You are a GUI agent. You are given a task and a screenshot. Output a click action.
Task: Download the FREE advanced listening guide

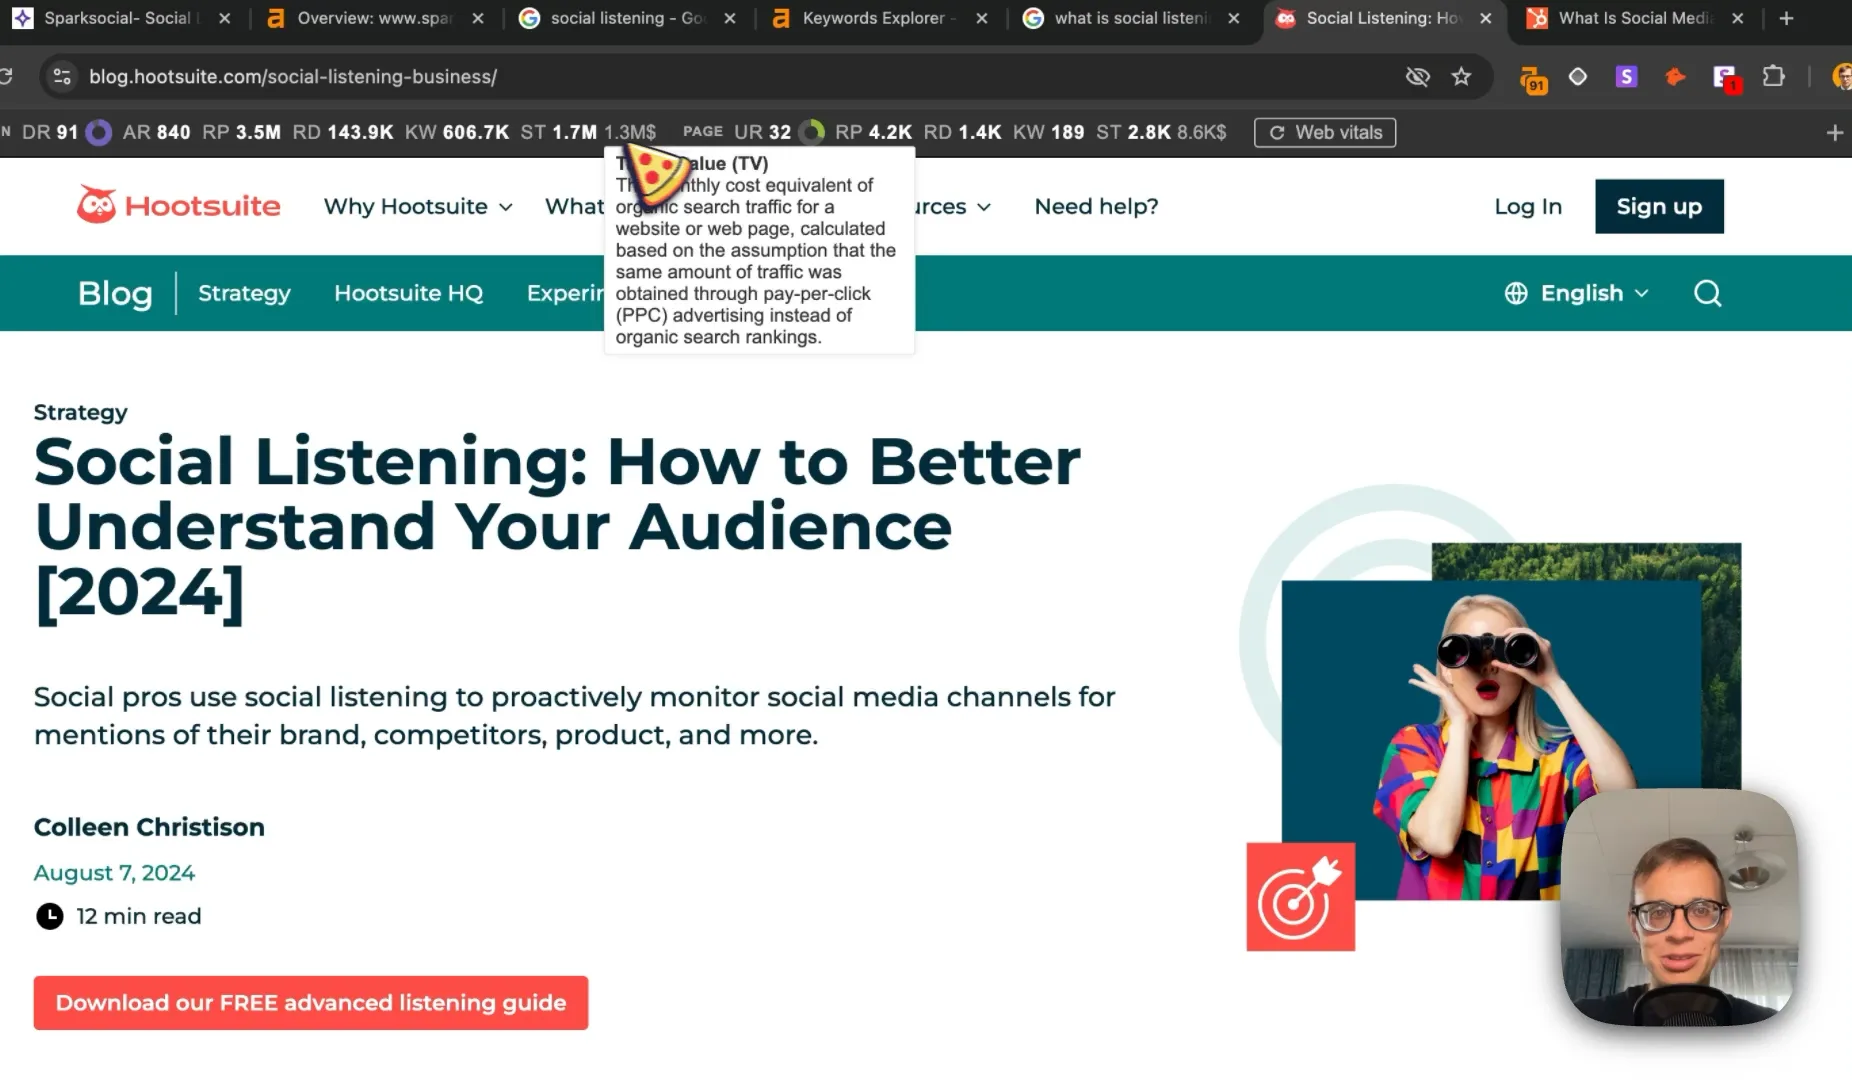click(311, 1002)
